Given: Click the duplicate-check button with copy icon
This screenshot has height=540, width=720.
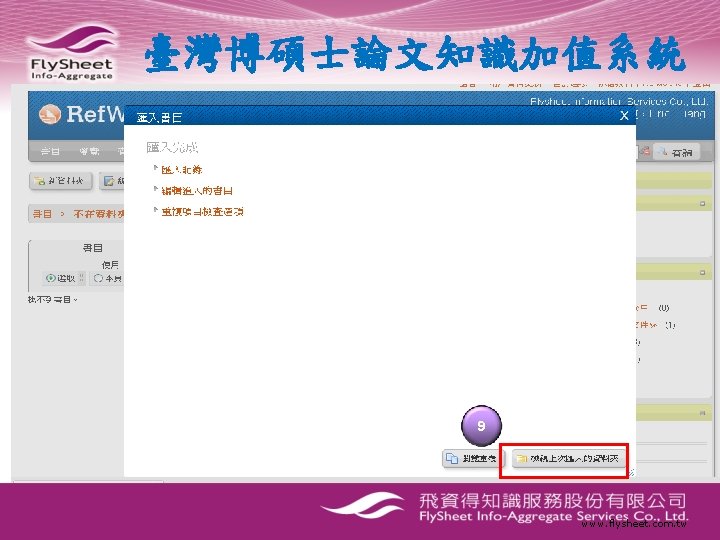Looking at the screenshot, I should 473,458.
